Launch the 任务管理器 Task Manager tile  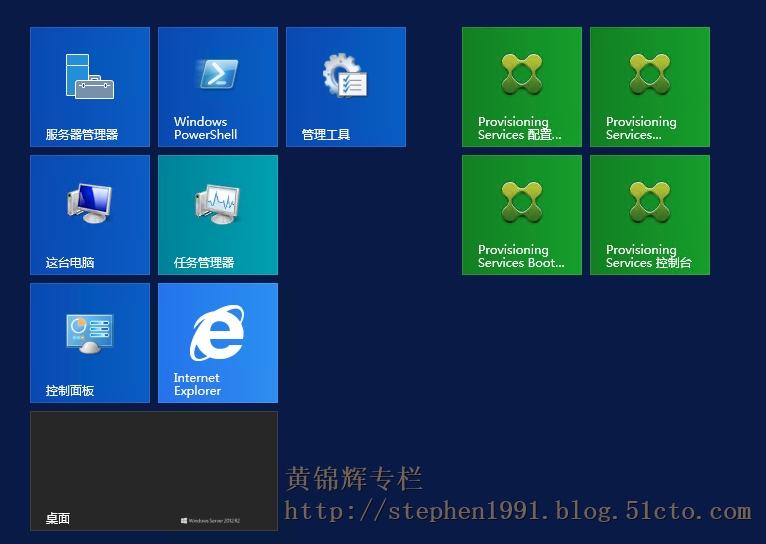point(218,215)
